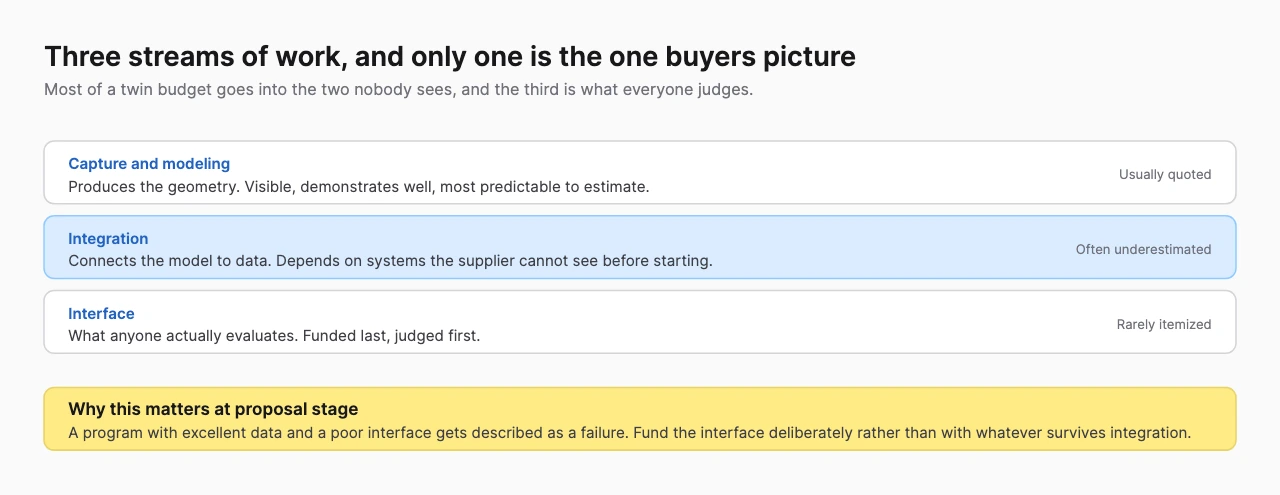This screenshot has width=1280, height=495.
Task: Select the Interface card row
Action: tap(640, 322)
